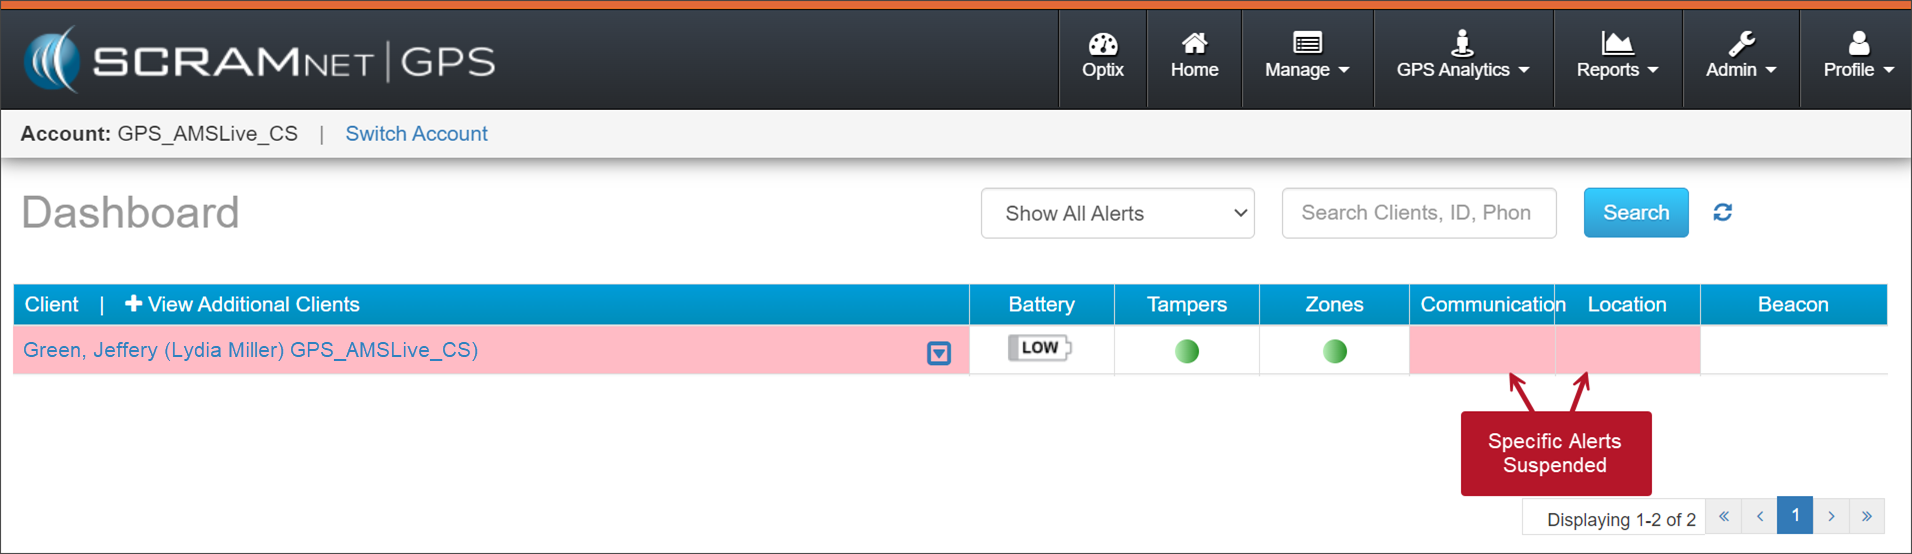Click the green Zones status dot
This screenshot has height=554, width=1912.
pyautogui.click(x=1334, y=351)
